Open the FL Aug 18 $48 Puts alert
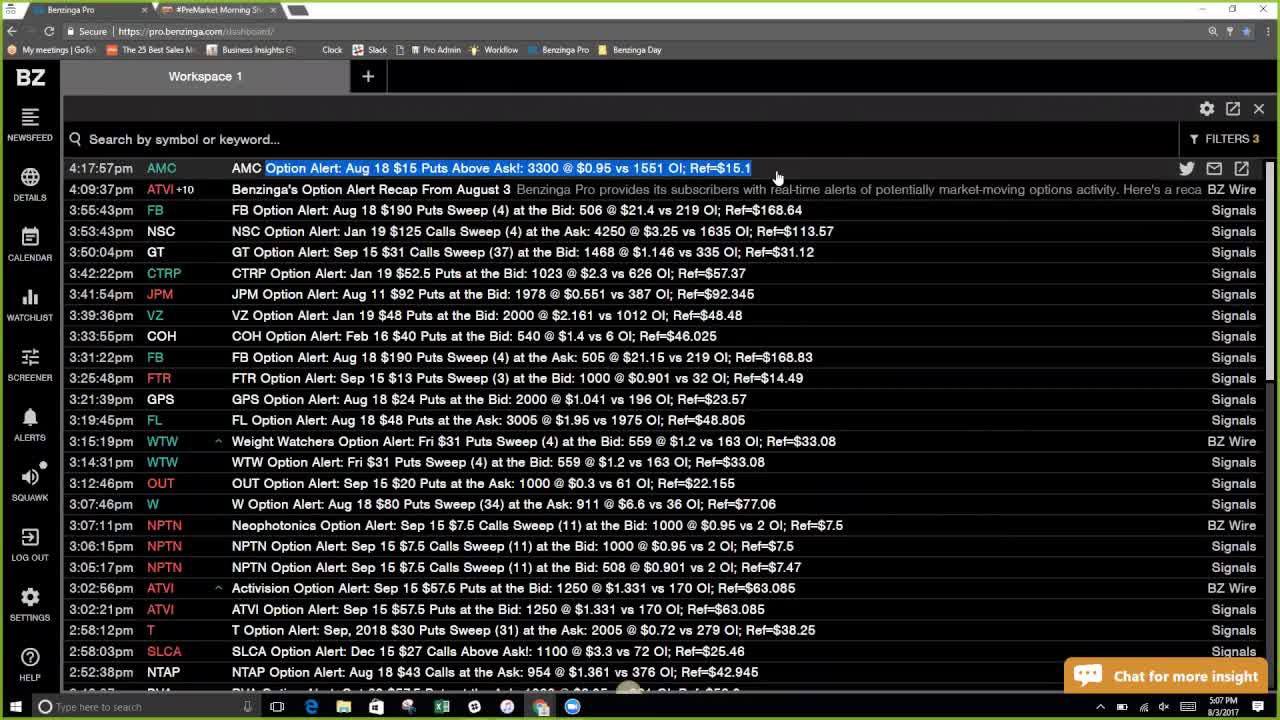 click(488, 420)
